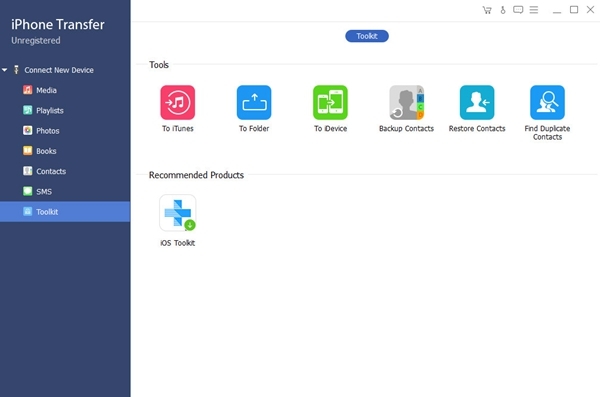Click the Toolkit sidebar icon

pos(28,211)
